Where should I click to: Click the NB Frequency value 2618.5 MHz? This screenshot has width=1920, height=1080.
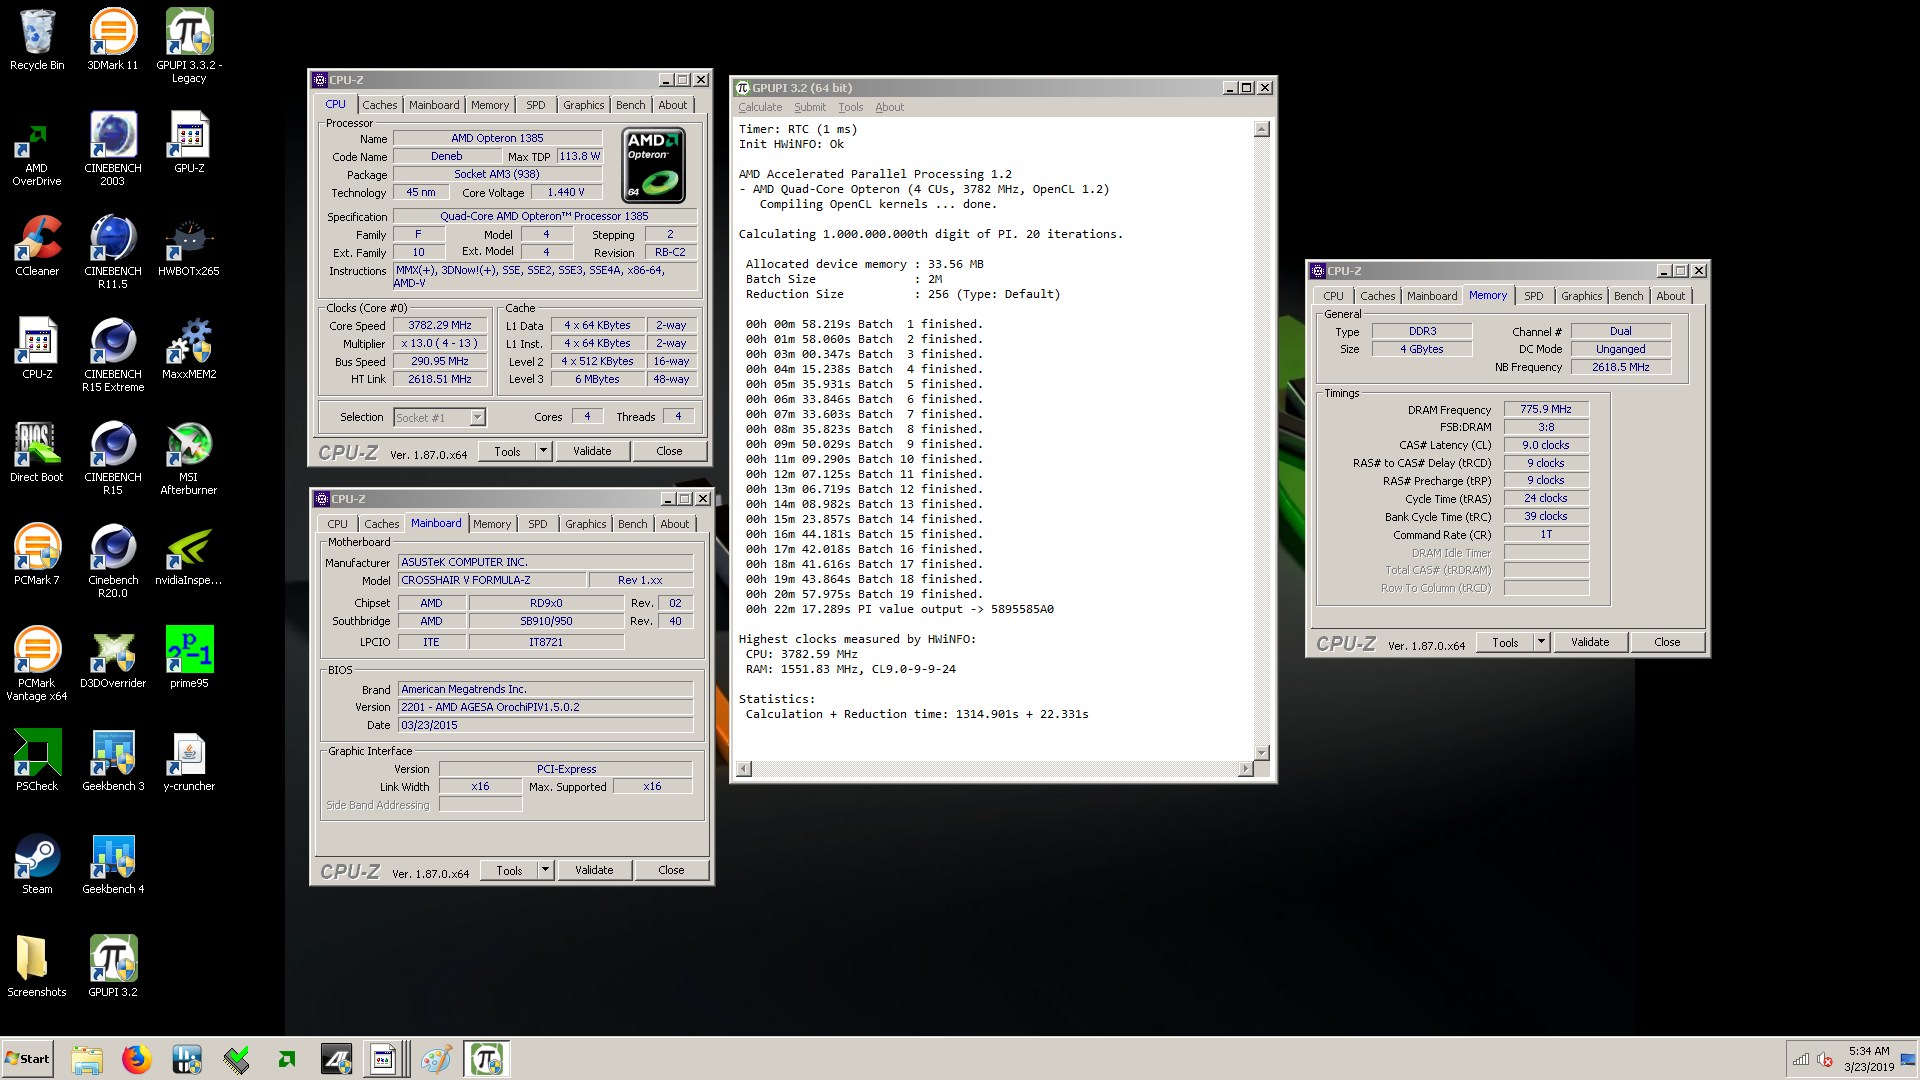coord(1621,367)
